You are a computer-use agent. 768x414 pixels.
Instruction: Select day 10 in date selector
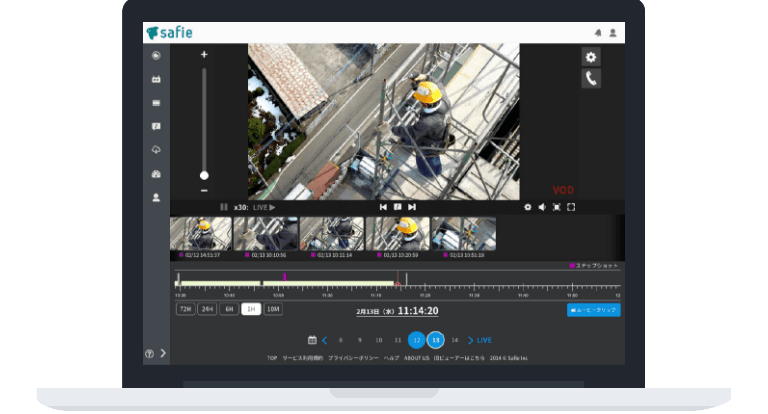(x=379, y=340)
